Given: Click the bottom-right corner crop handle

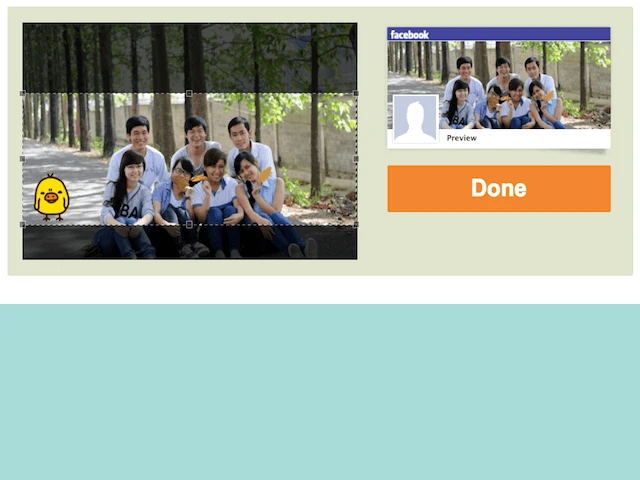Looking at the screenshot, I should 356,224.
